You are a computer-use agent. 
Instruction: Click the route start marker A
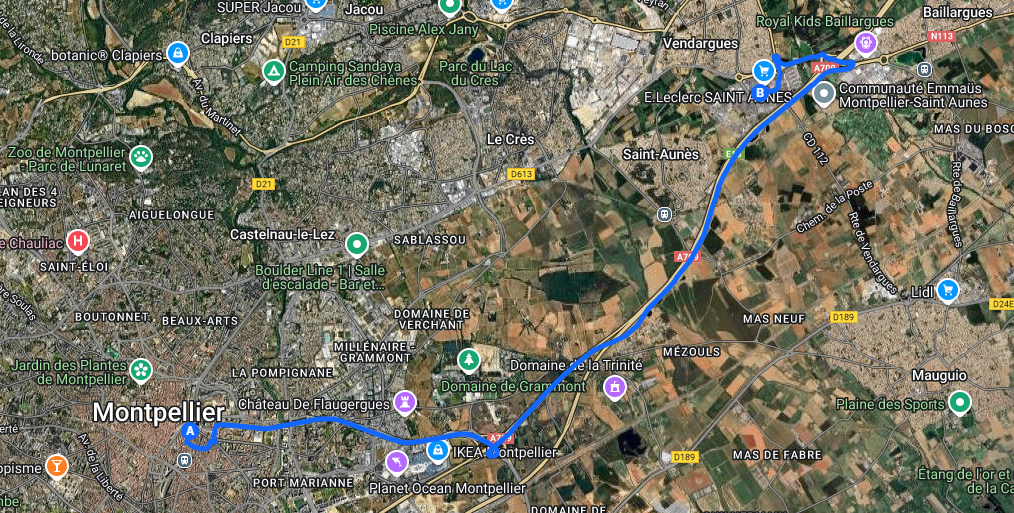[189, 430]
